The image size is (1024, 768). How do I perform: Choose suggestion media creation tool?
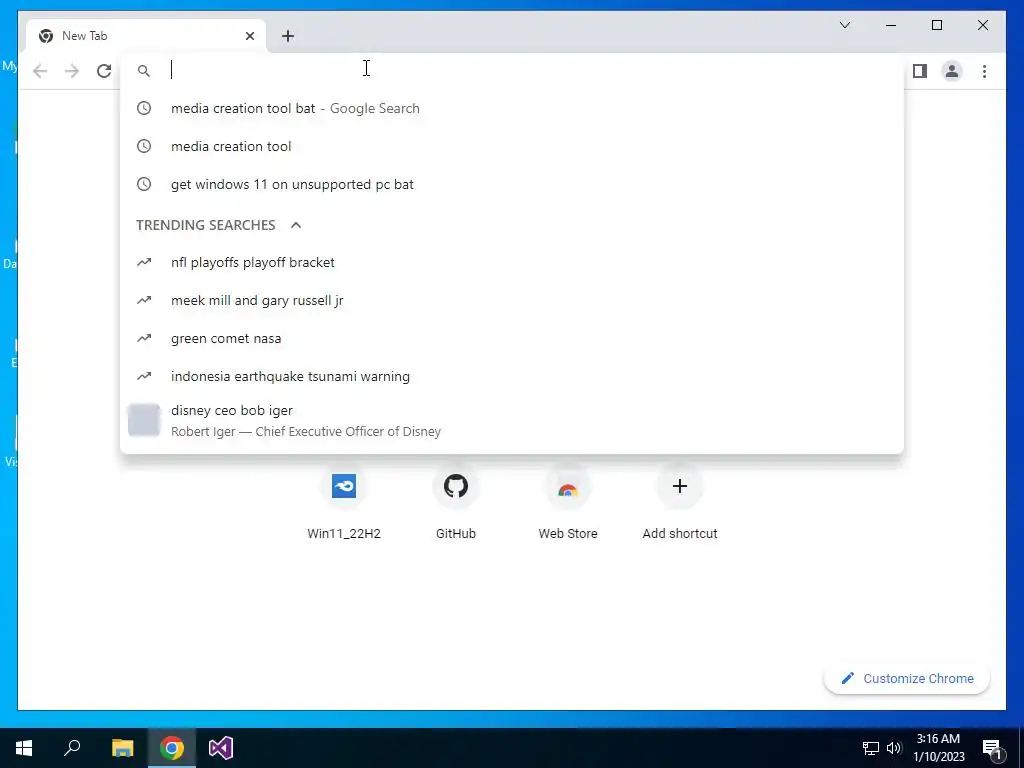click(x=512, y=146)
